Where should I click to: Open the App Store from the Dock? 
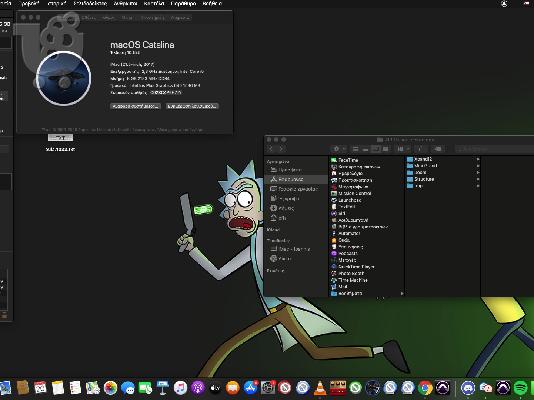250,388
